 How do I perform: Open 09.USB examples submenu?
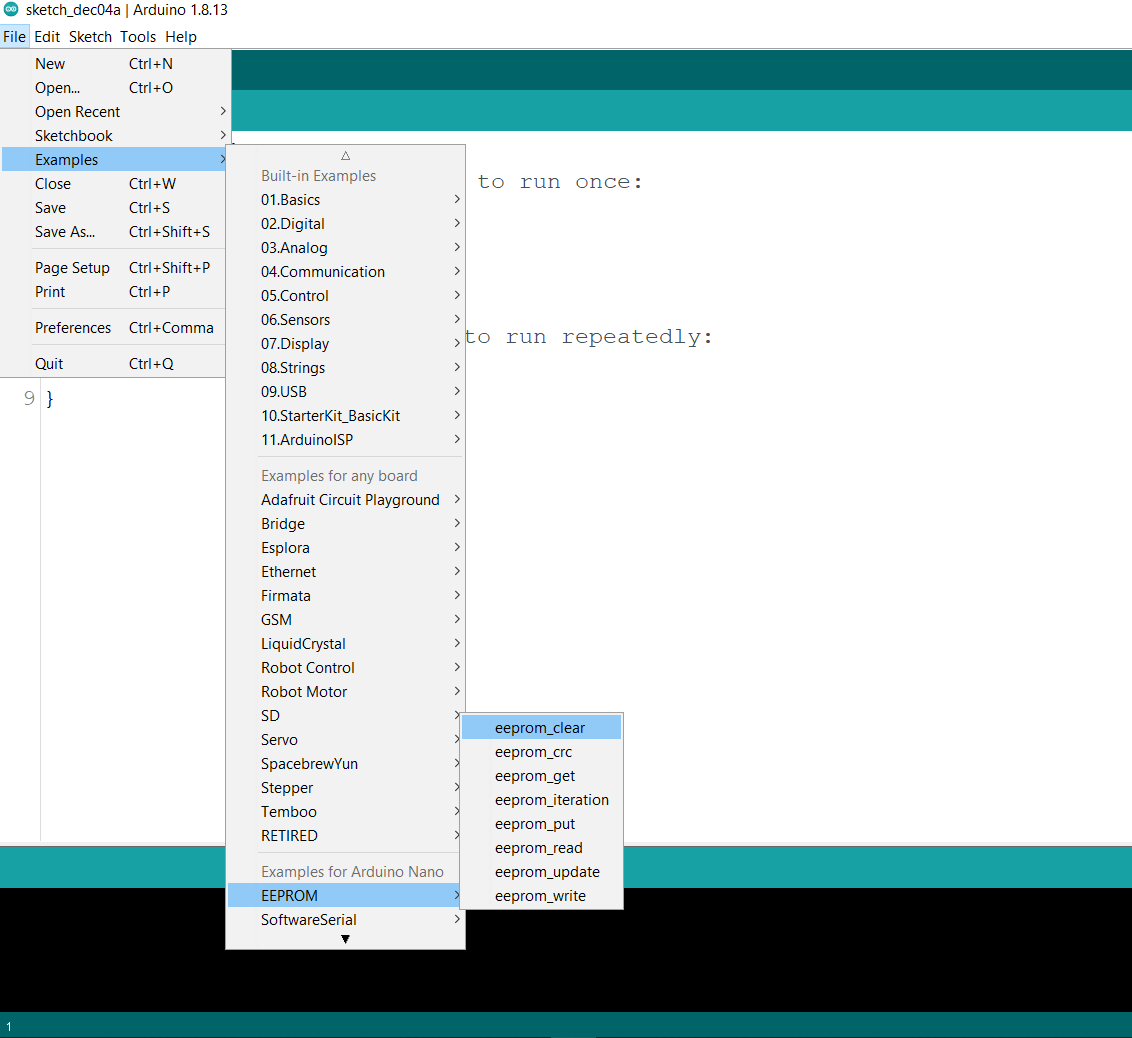coord(345,391)
